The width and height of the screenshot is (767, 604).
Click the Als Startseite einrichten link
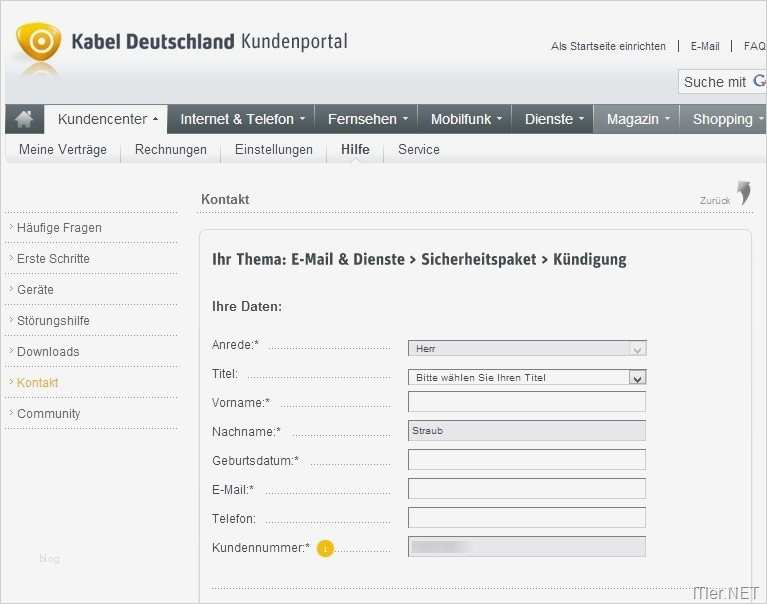coord(608,46)
